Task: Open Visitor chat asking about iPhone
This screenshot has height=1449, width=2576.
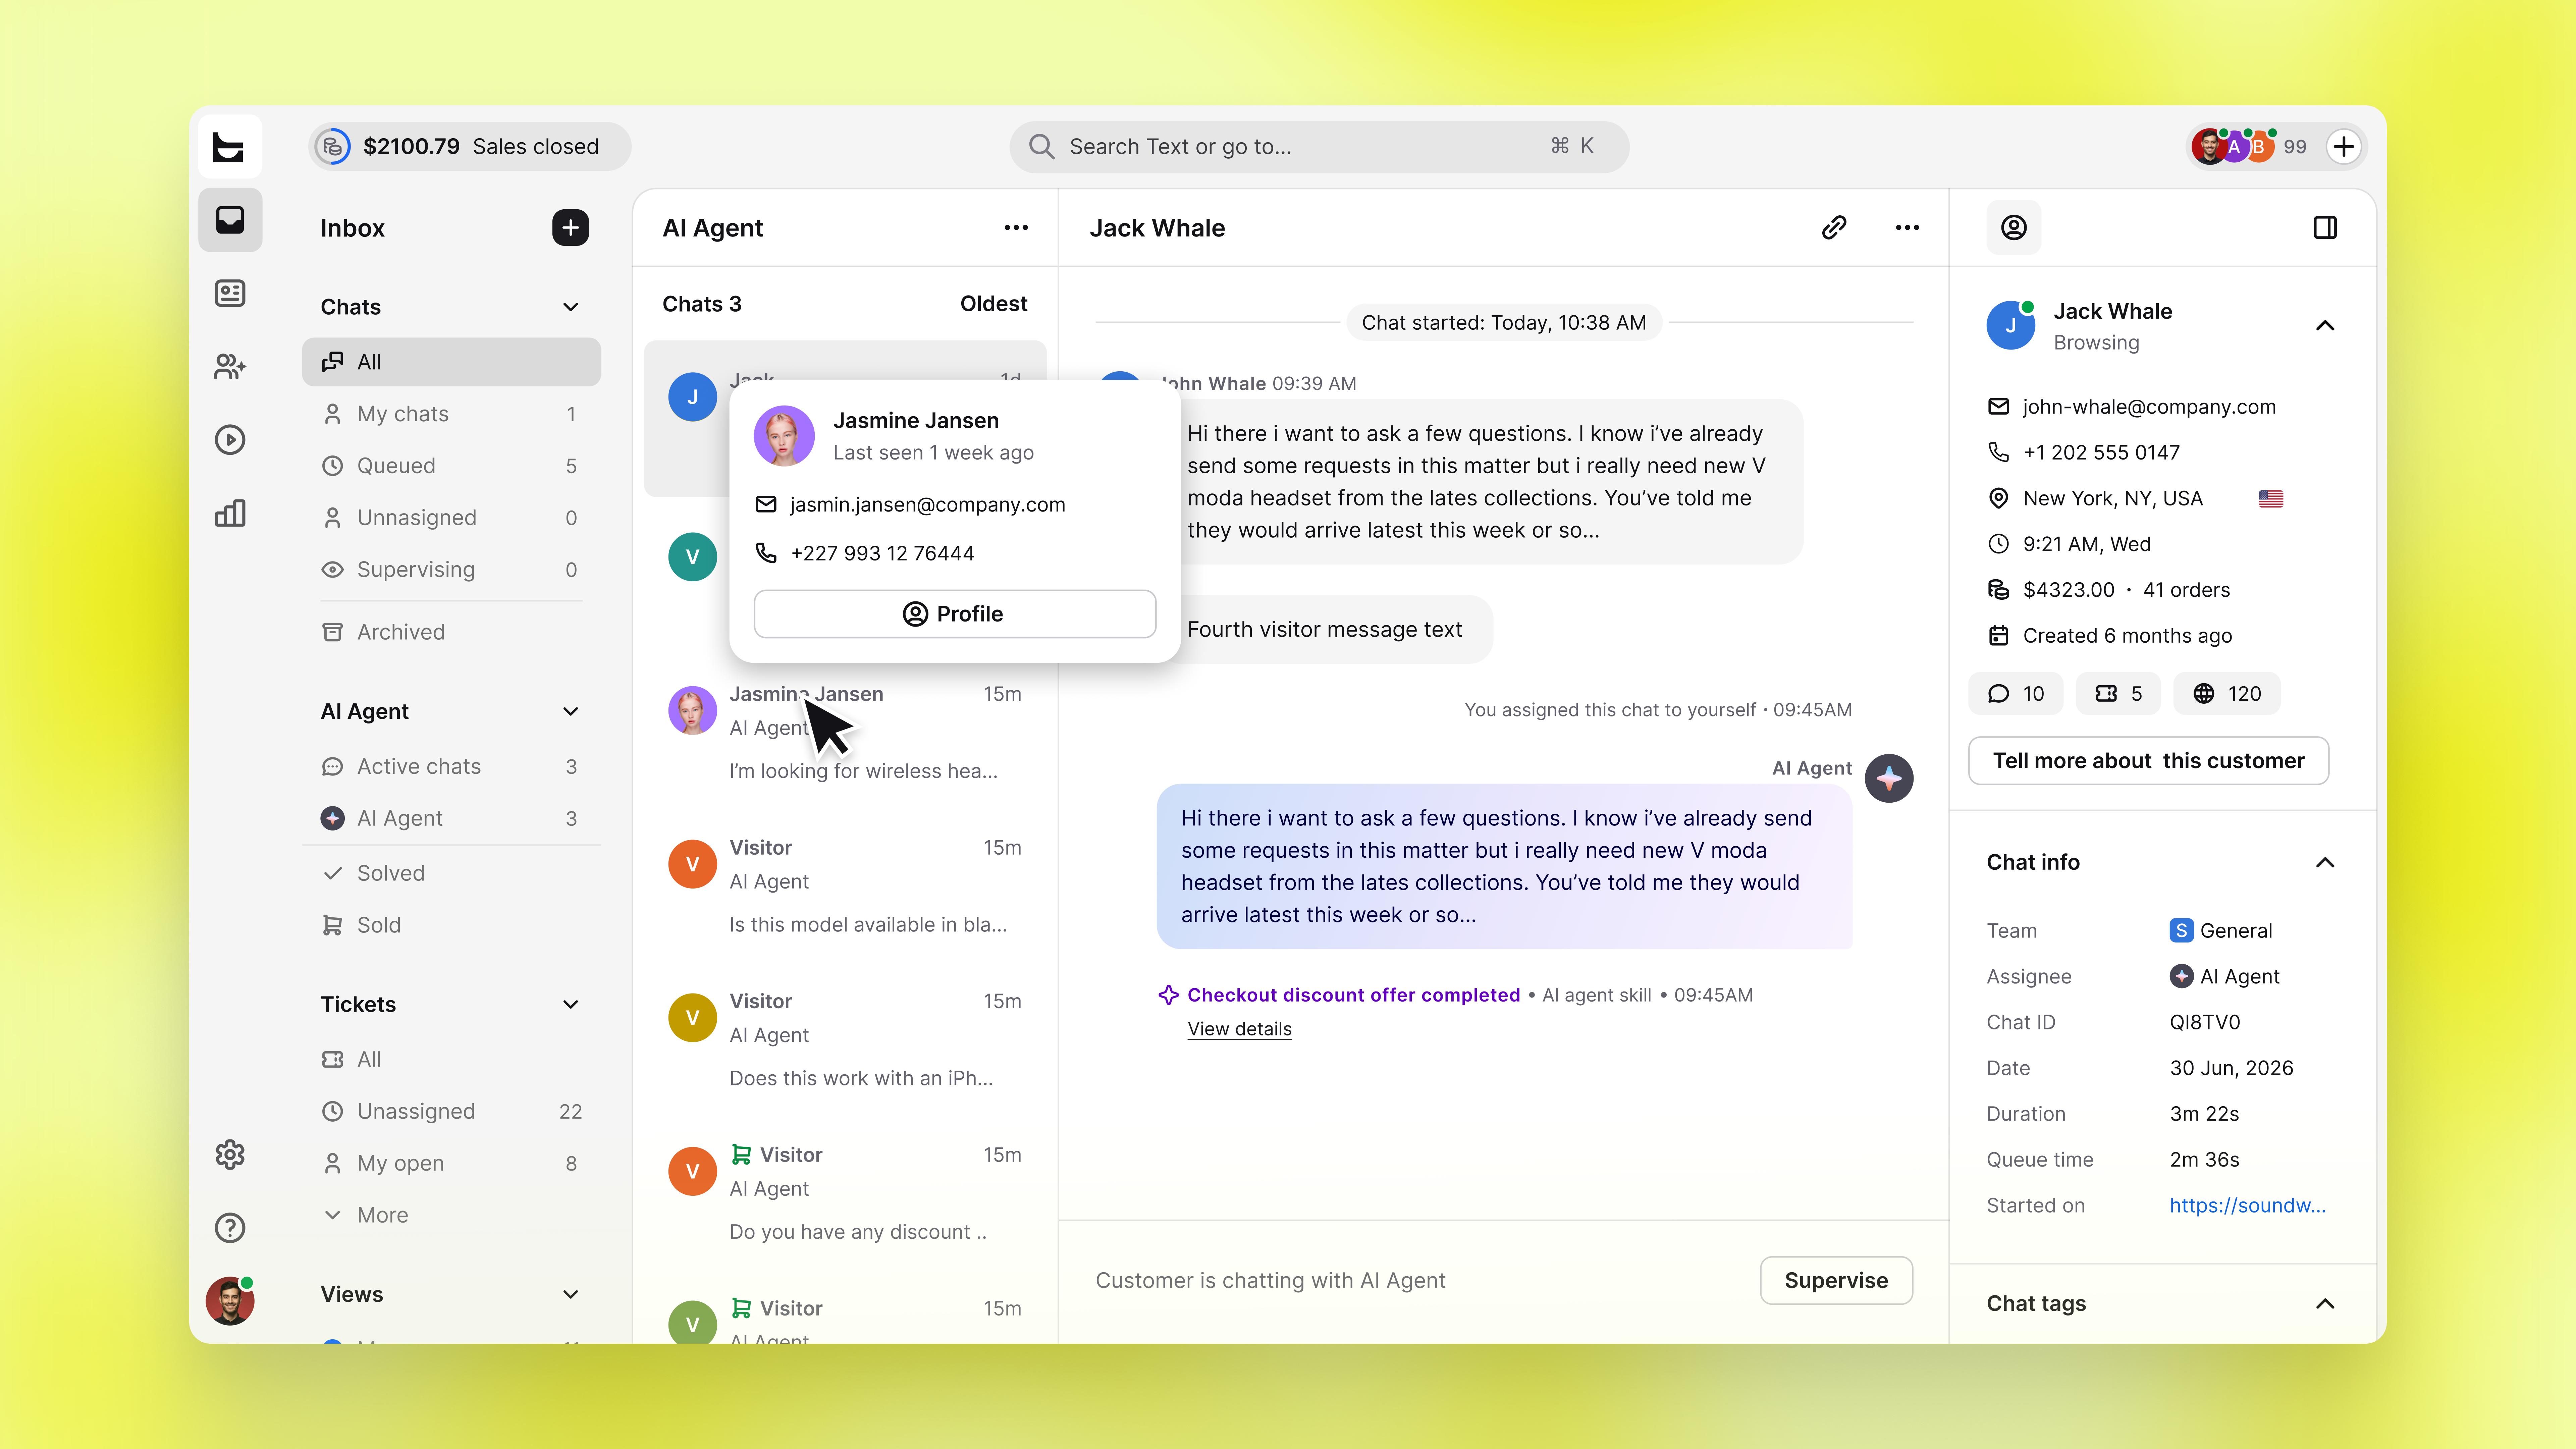Action: coord(845,1040)
